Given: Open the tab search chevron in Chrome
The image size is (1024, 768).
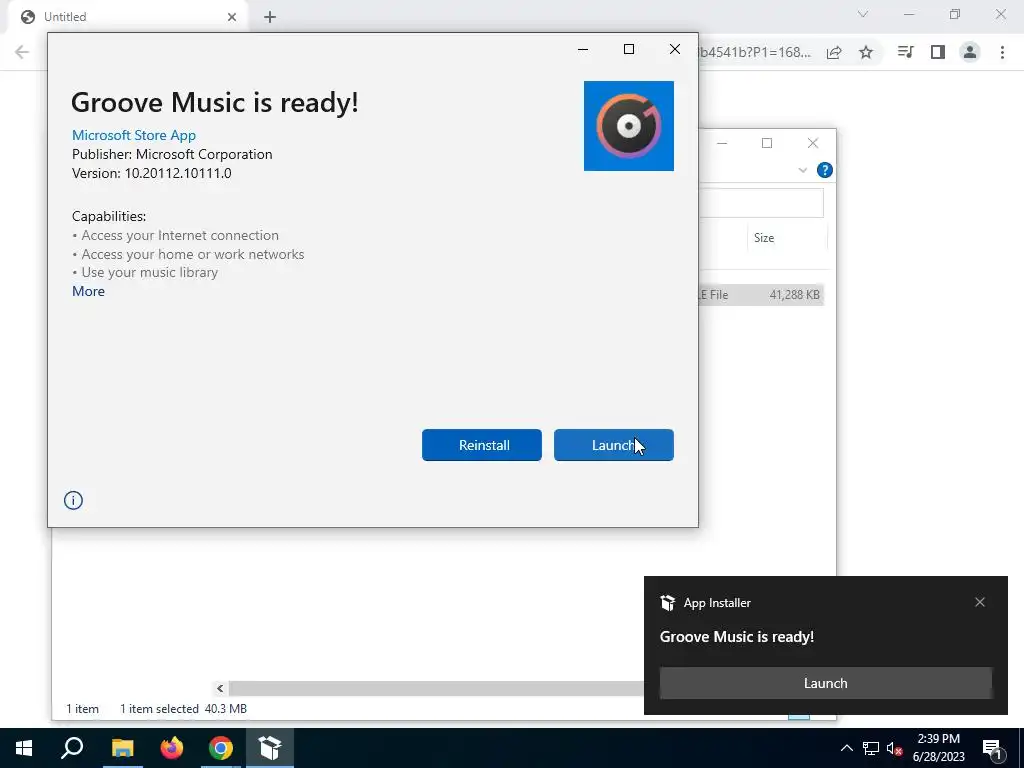Looking at the screenshot, I should (863, 14).
